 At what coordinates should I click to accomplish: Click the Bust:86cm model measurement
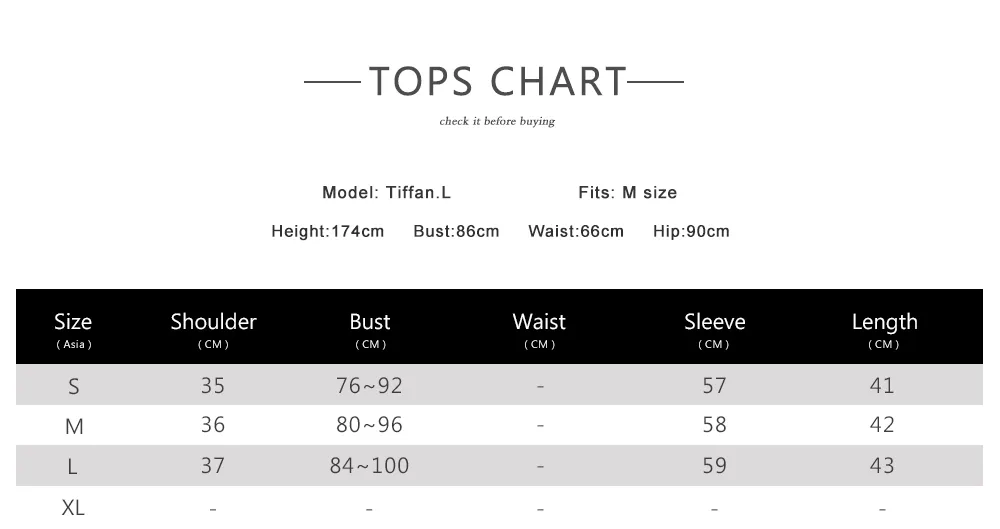[x=456, y=231]
